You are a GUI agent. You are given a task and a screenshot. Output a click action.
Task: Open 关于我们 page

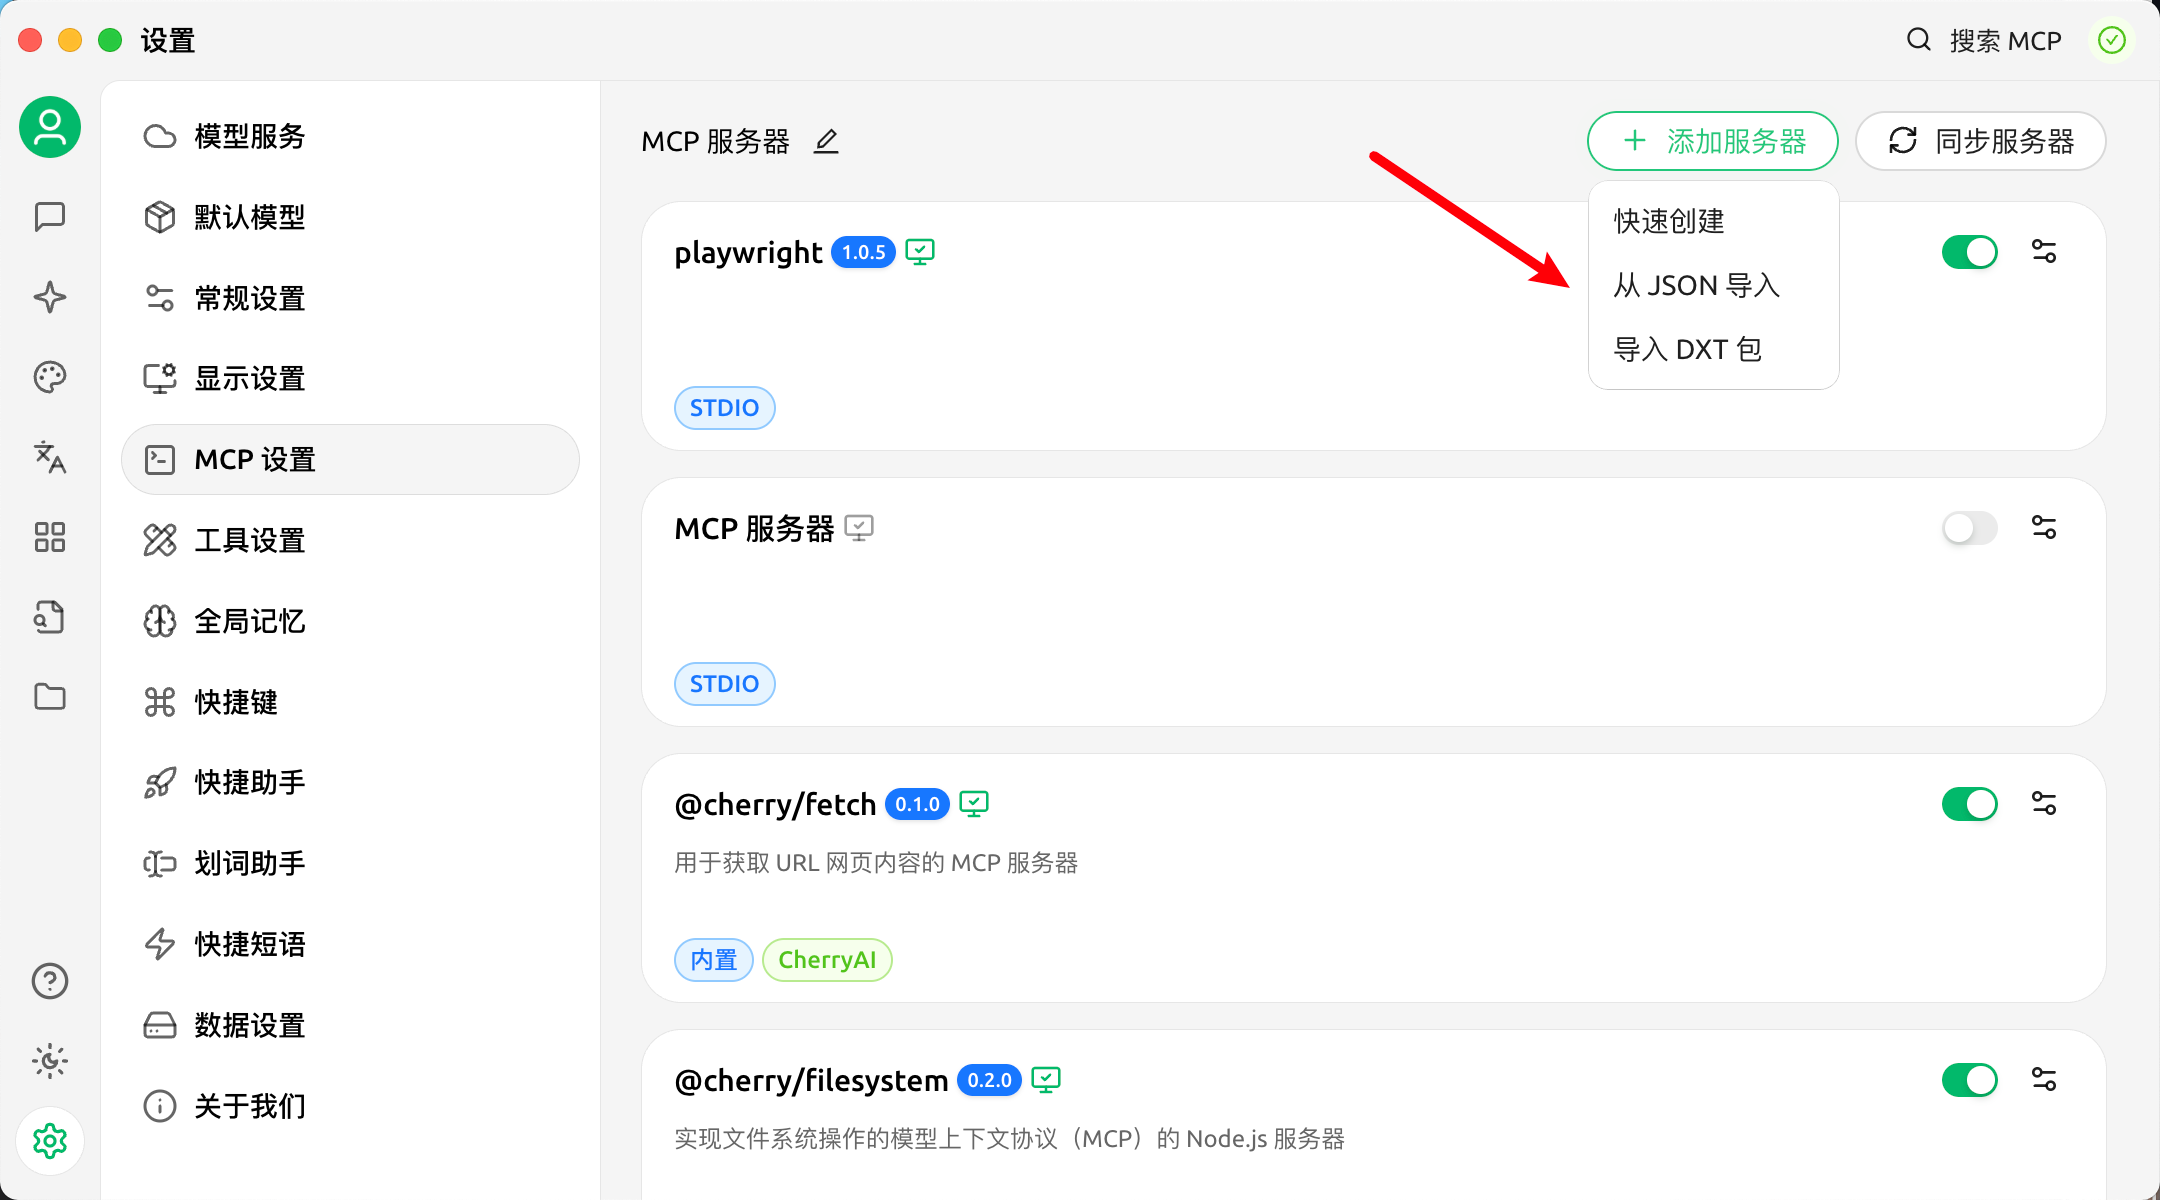click(350, 1106)
